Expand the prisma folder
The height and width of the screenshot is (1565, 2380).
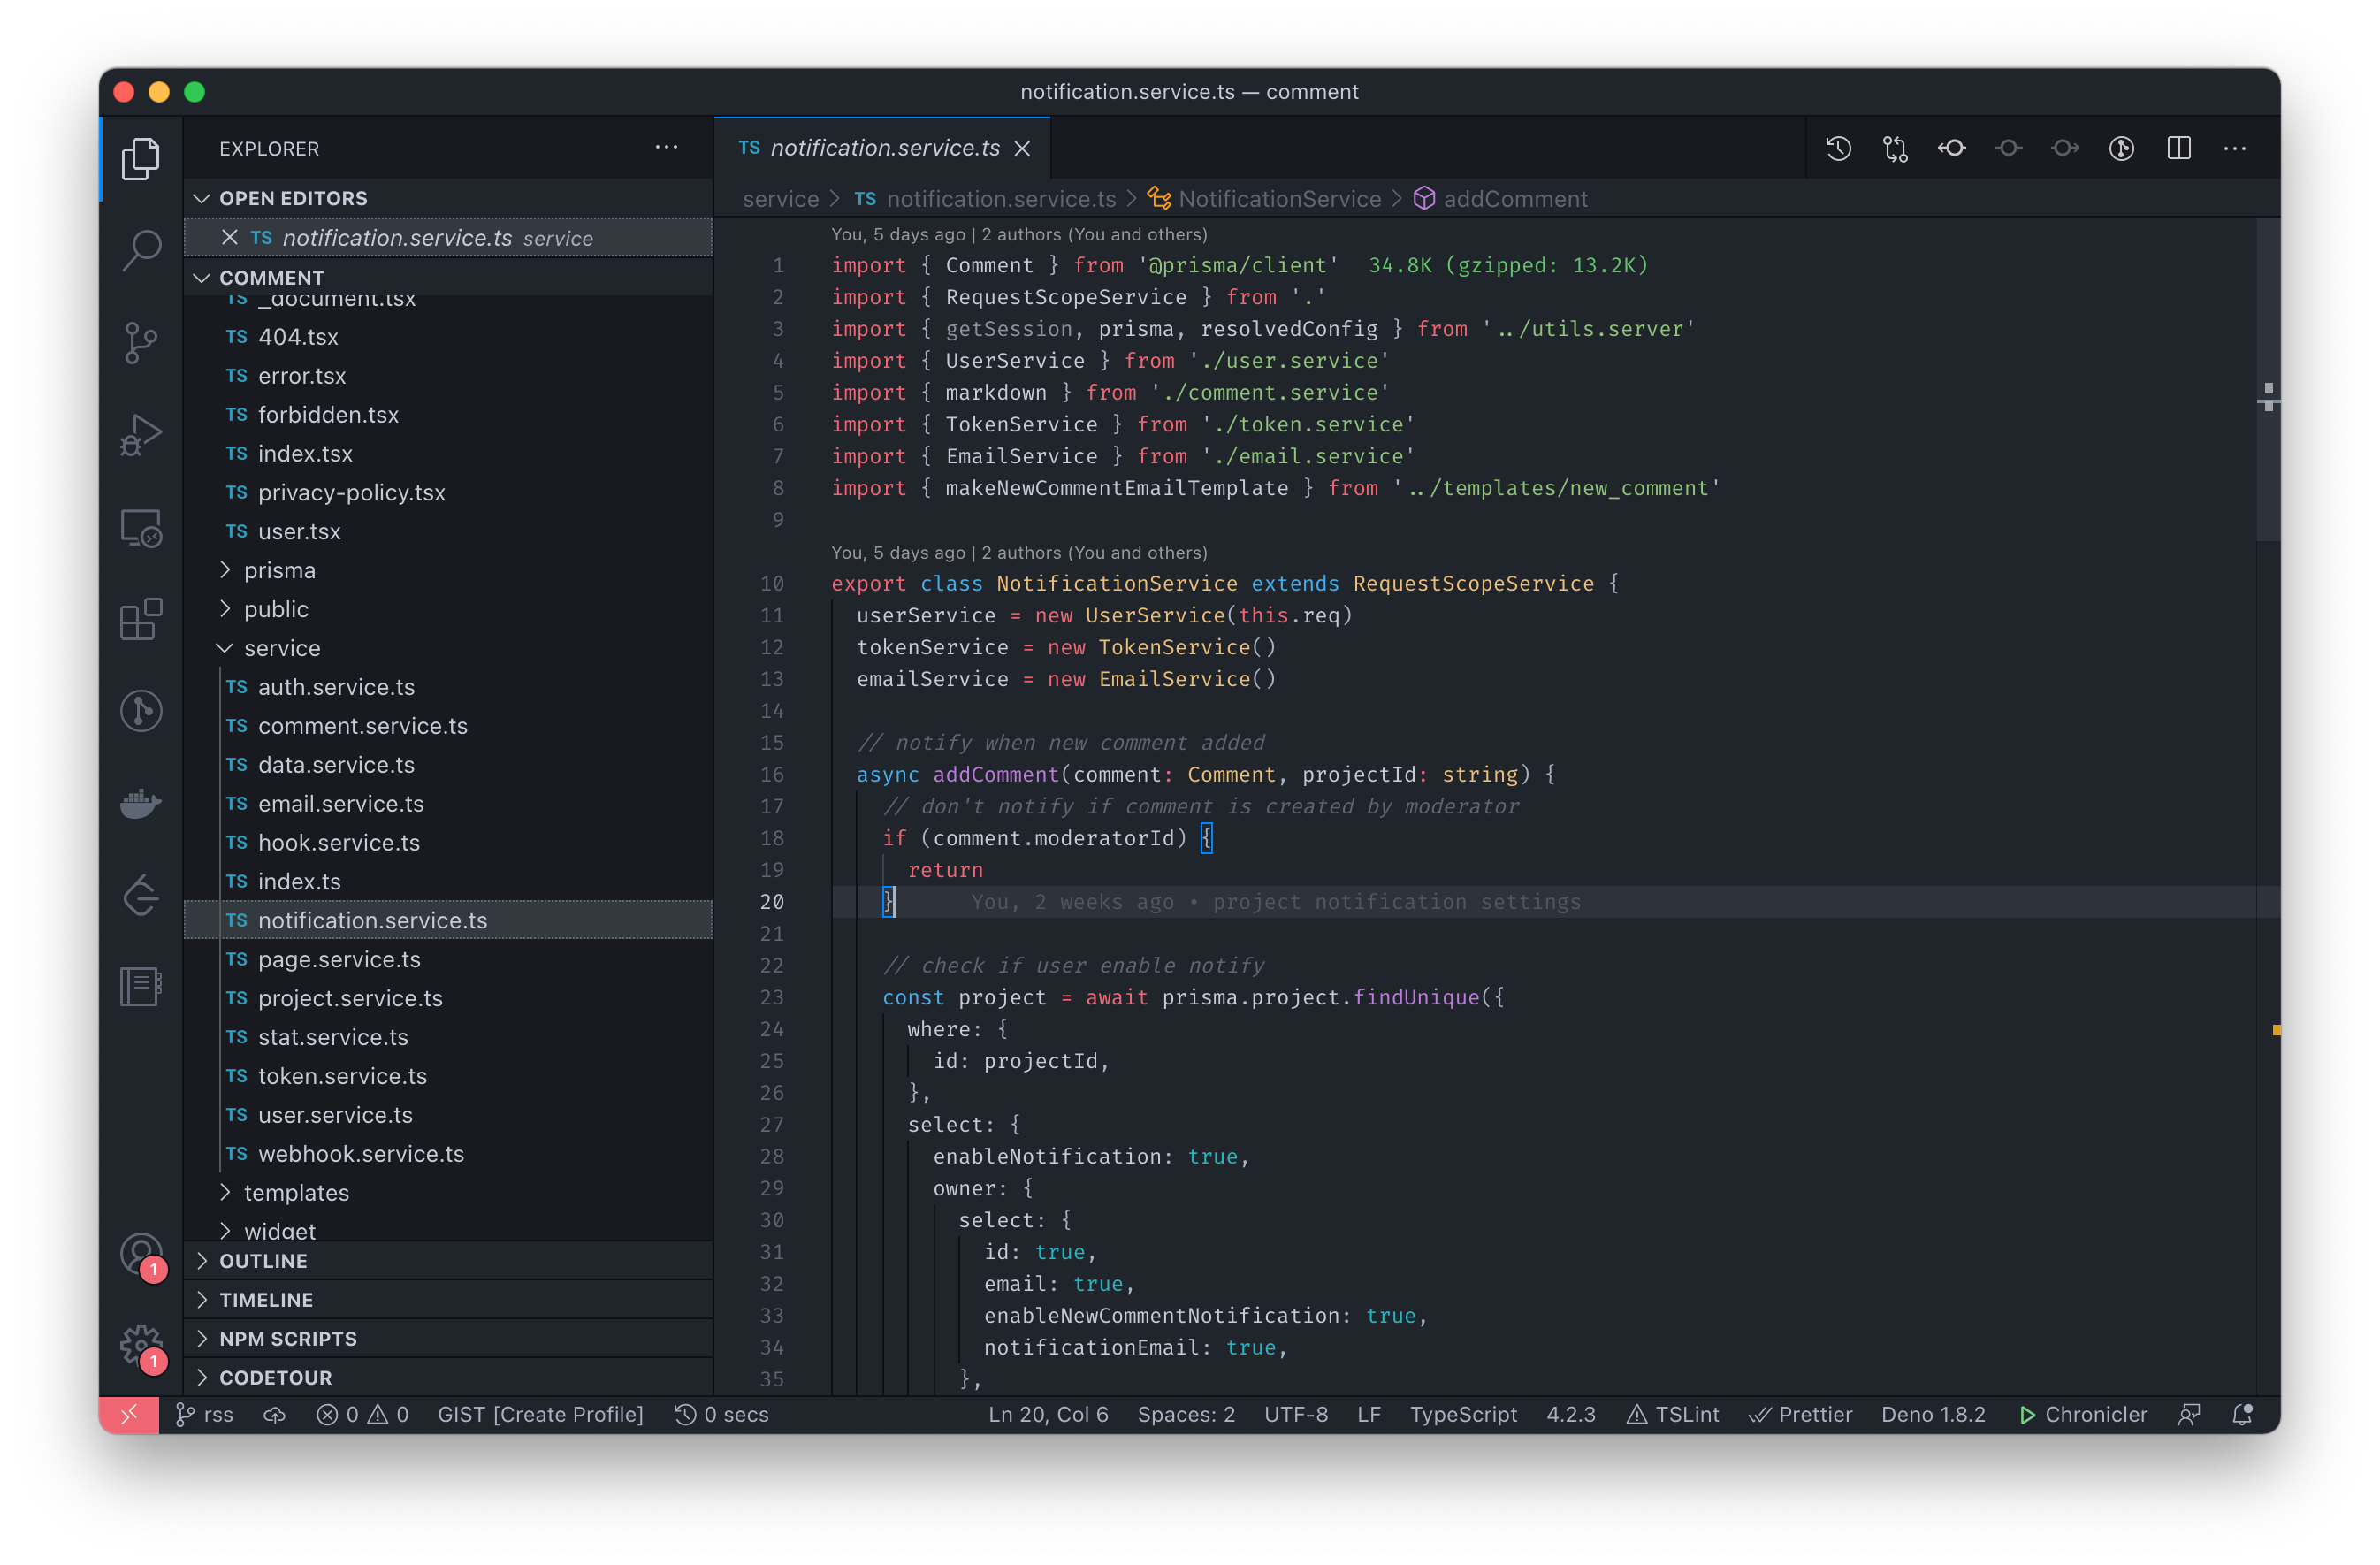(279, 570)
